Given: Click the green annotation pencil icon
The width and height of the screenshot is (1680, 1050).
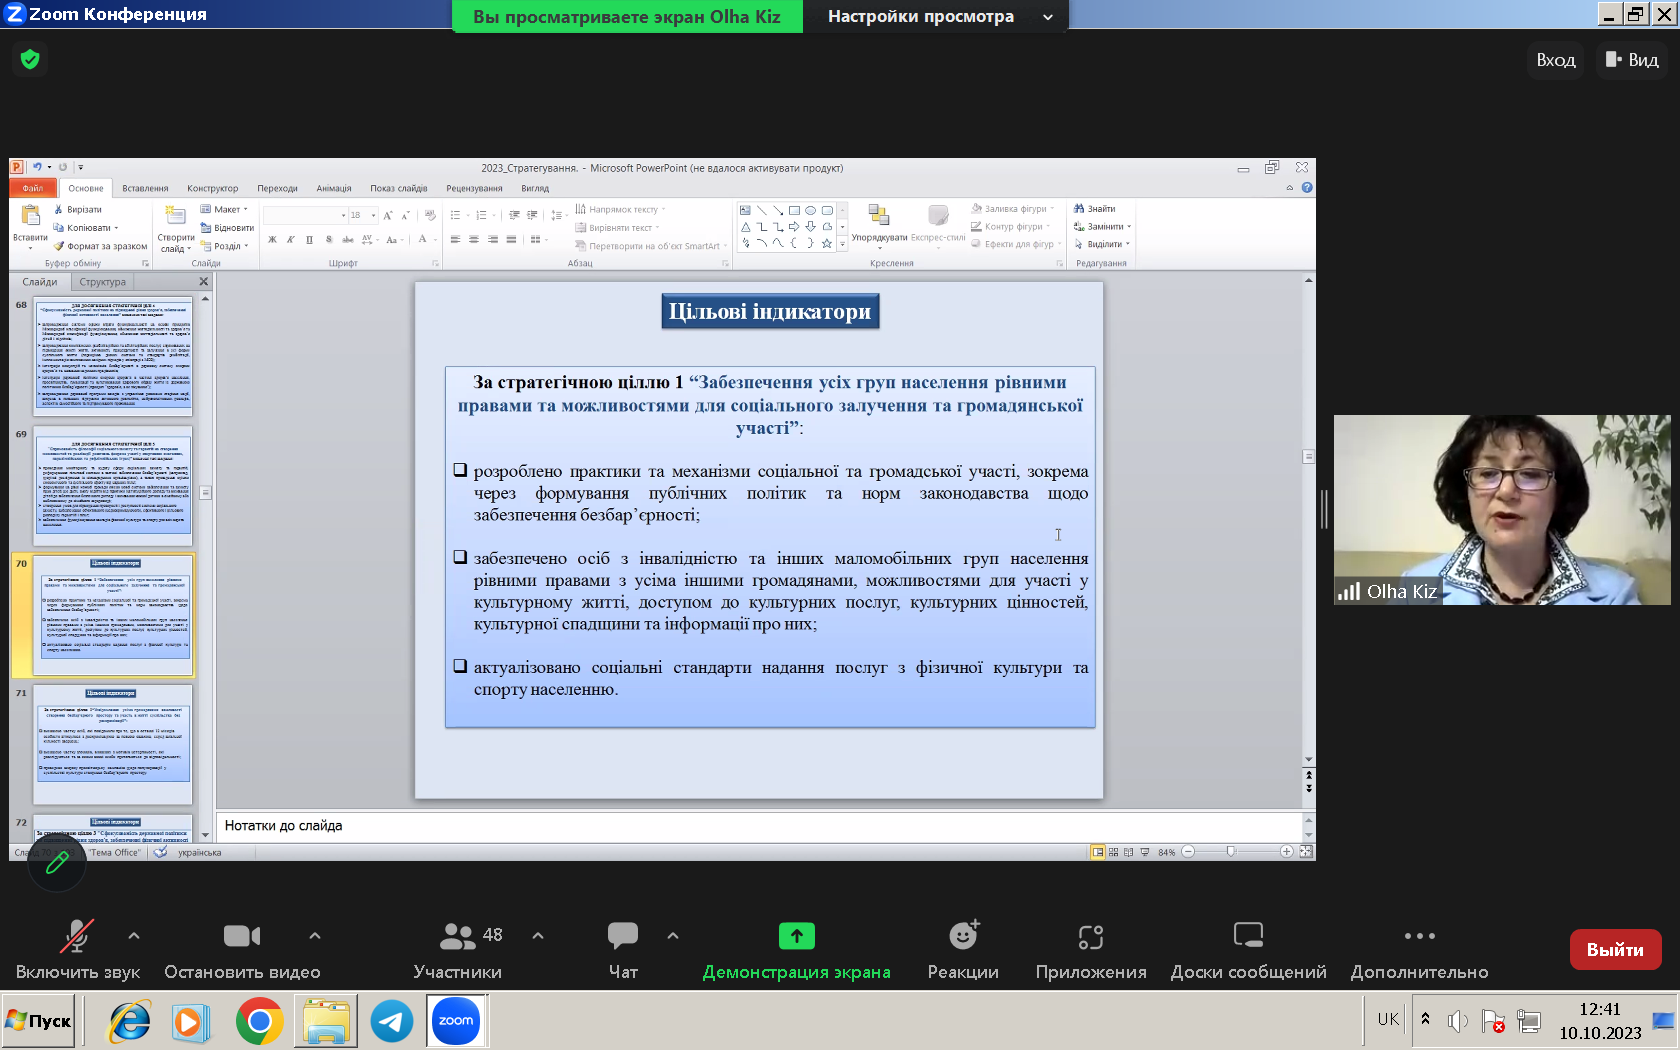Looking at the screenshot, I should (x=57, y=862).
